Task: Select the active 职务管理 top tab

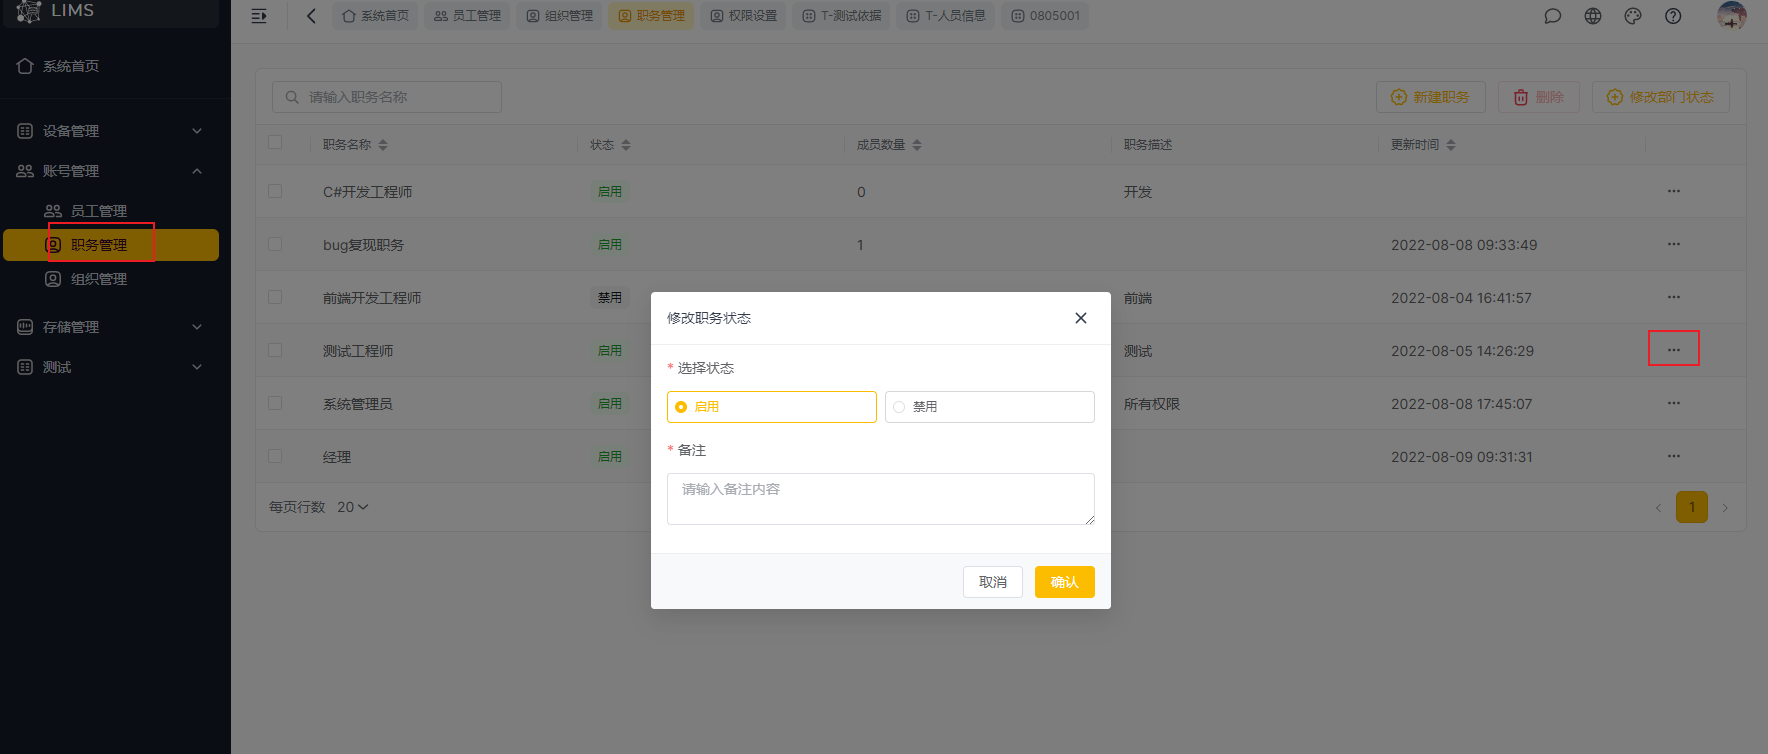Action: (x=651, y=16)
